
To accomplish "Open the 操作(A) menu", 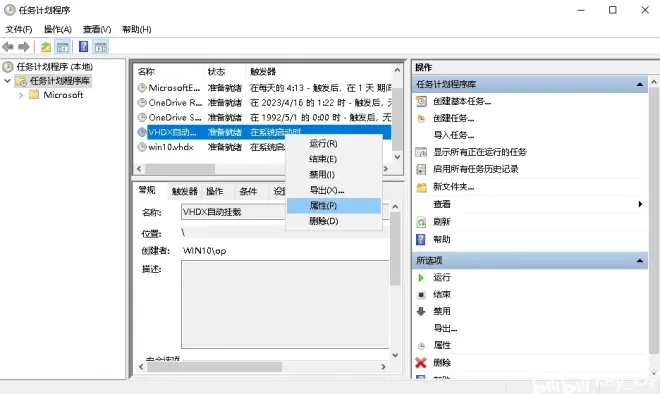I will (x=58, y=29).
